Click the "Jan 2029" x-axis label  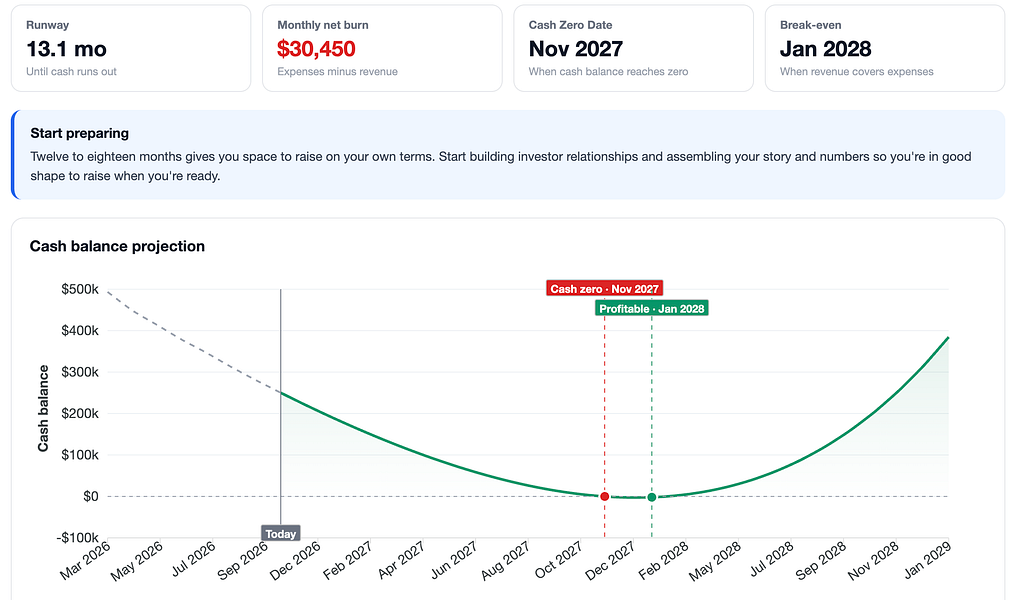tap(927, 559)
